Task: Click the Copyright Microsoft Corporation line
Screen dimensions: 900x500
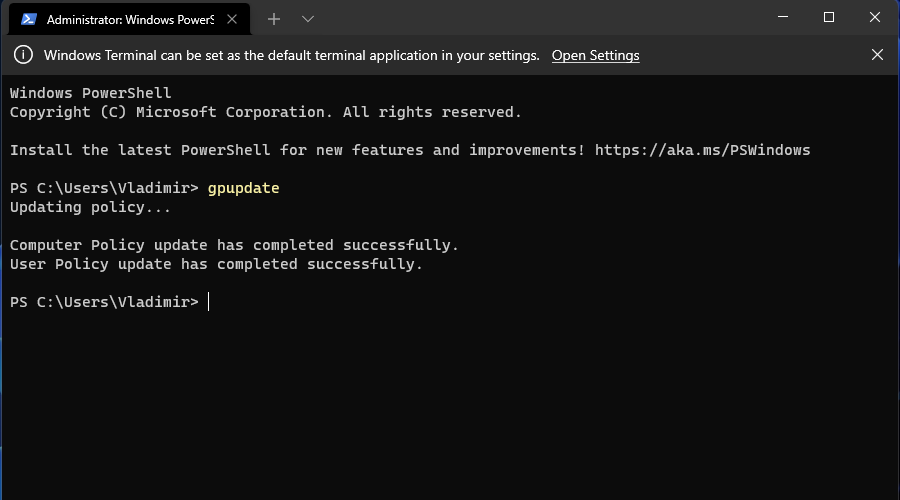Action: [266, 112]
